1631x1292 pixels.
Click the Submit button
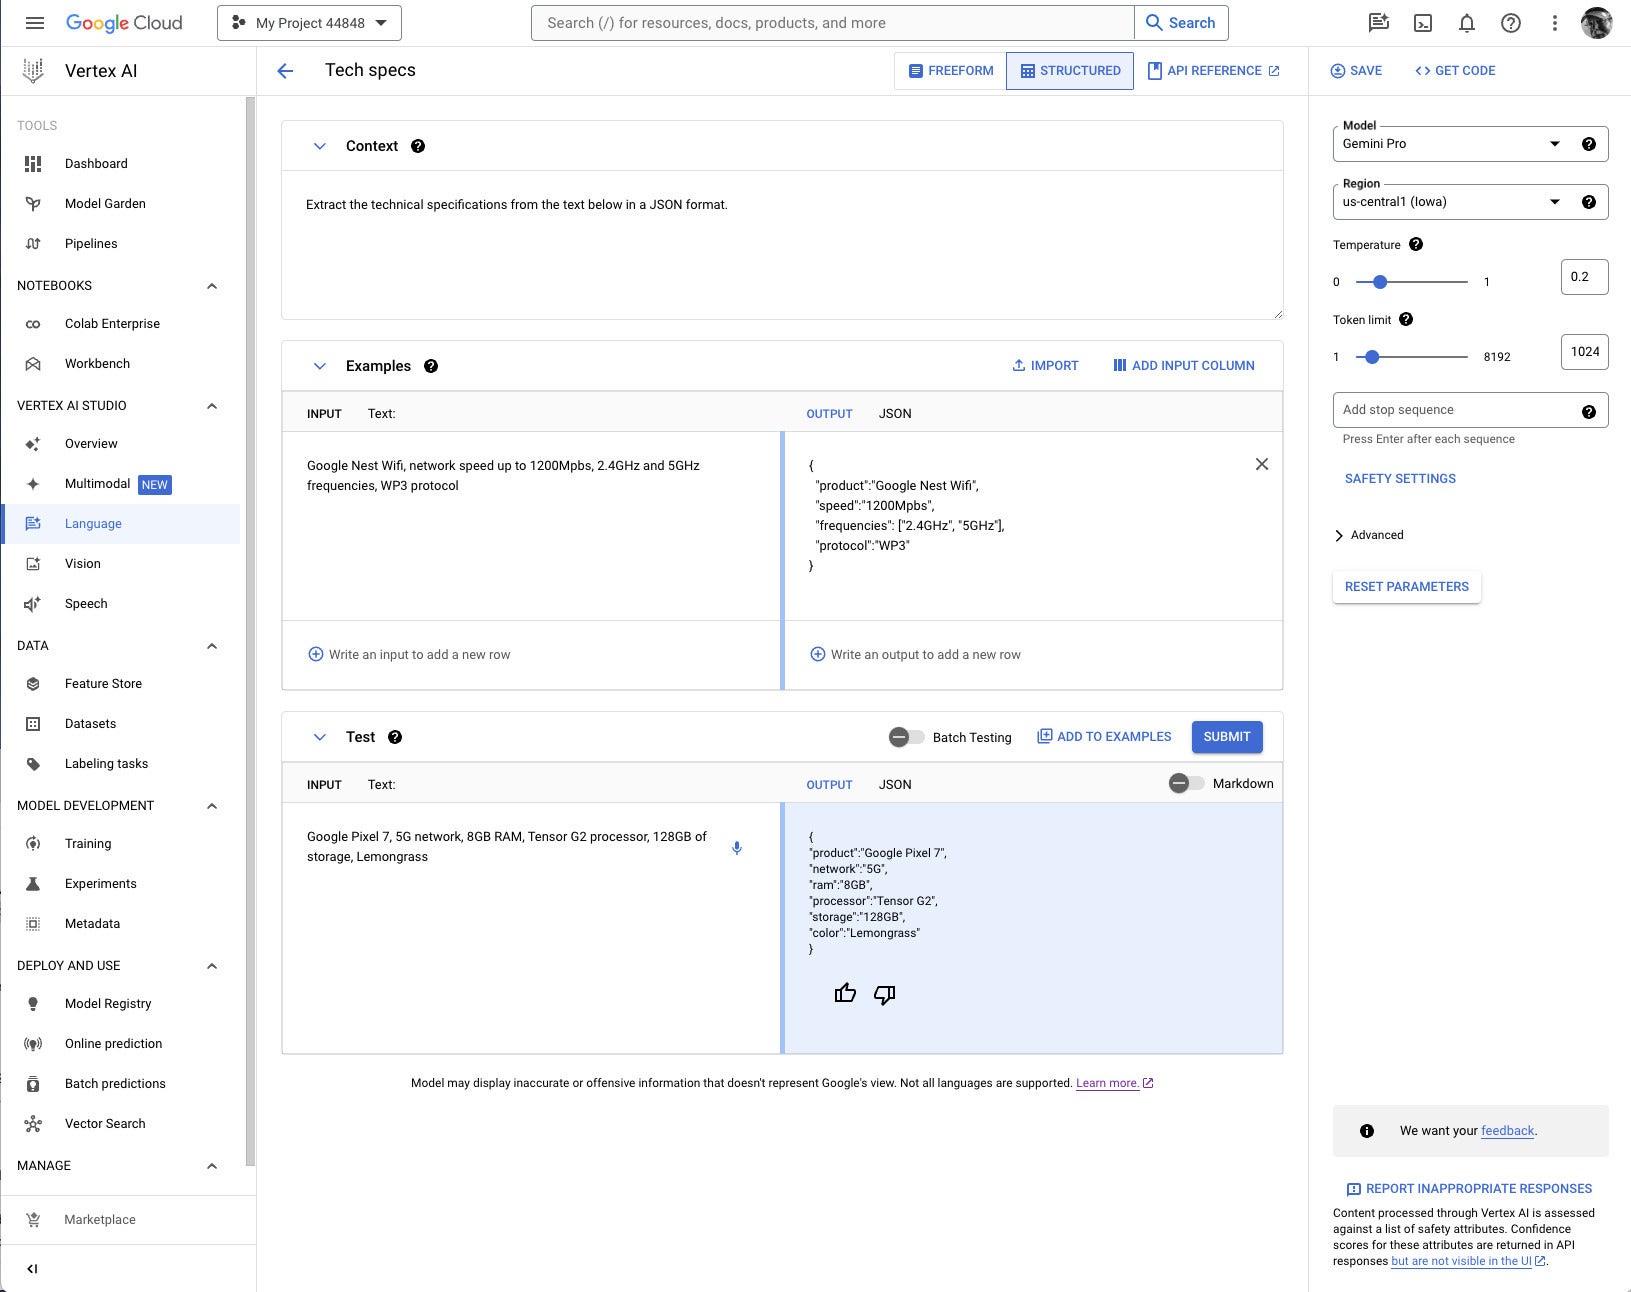[x=1227, y=737]
